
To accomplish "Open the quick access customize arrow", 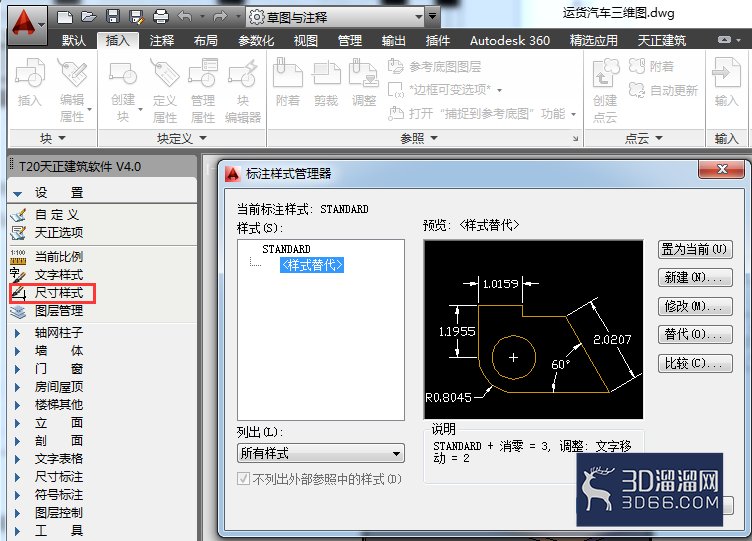I will [433, 17].
